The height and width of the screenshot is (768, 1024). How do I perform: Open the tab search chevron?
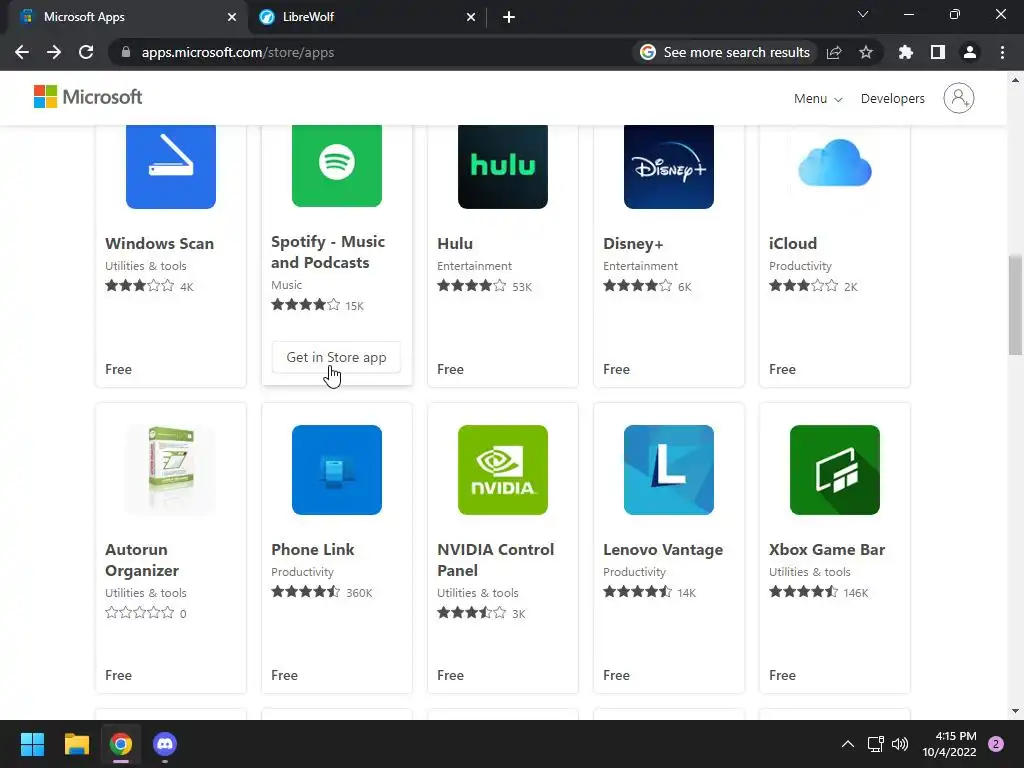pos(862,14)
